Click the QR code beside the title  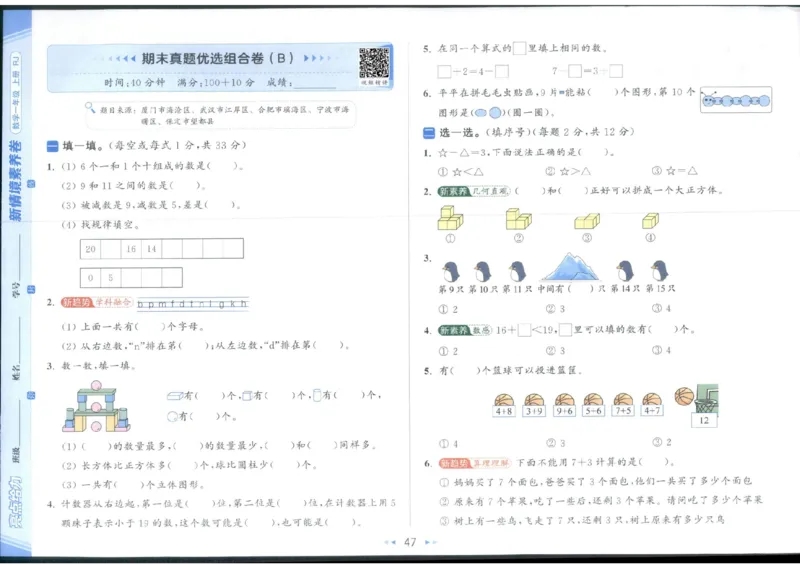click(374, 63)
